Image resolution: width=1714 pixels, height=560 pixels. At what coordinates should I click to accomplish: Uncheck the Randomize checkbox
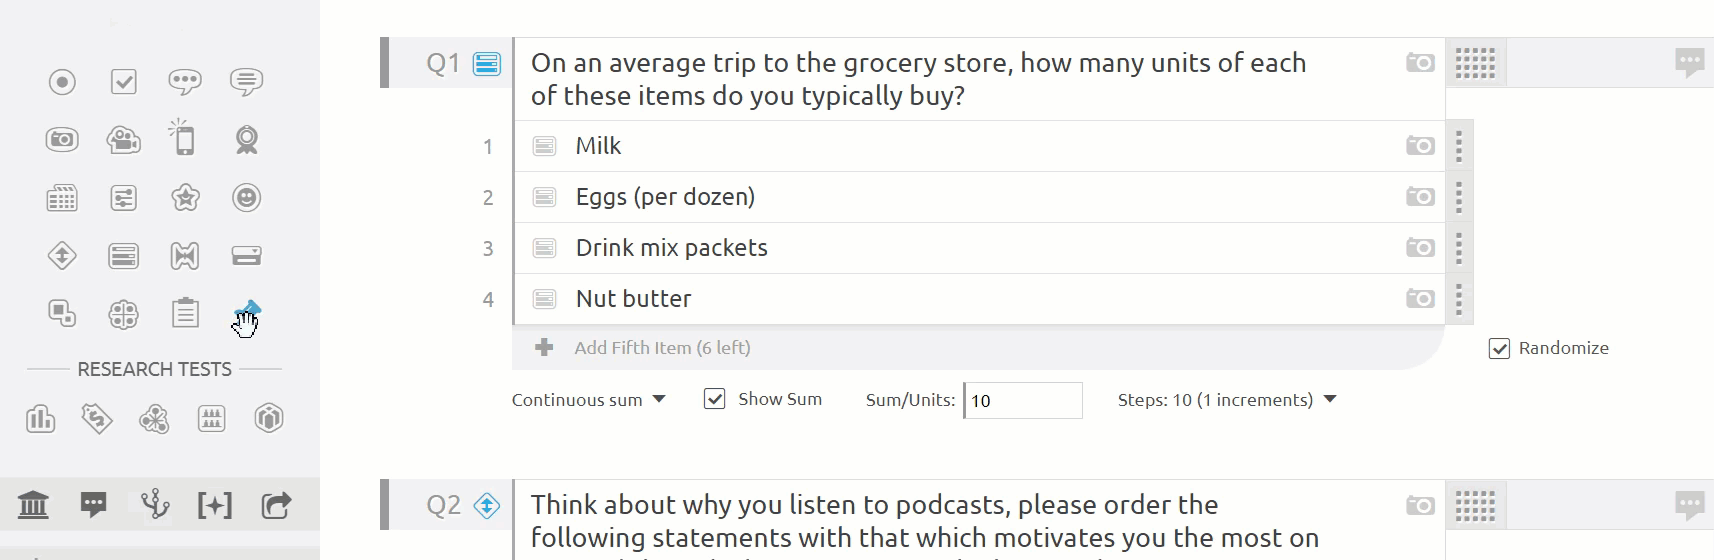[x=1499, y=348]
